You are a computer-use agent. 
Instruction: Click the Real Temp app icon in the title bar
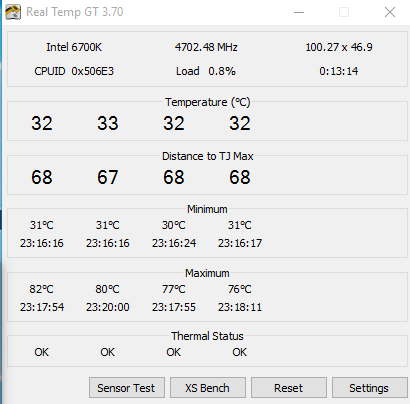(13, 12)
